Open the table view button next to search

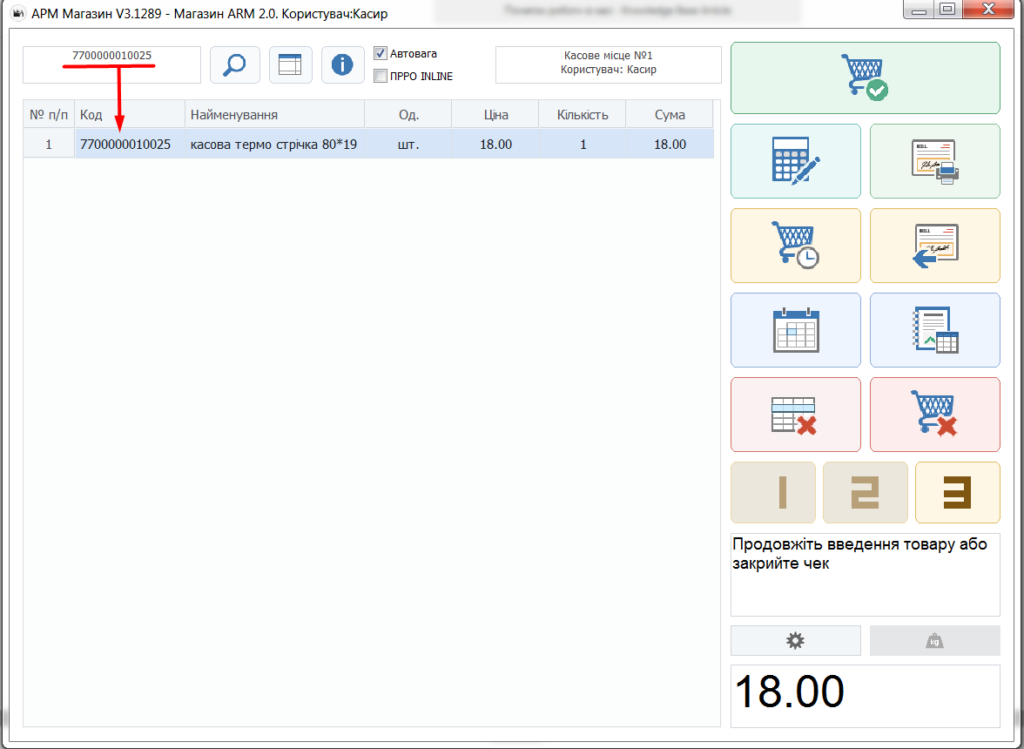point(290,65)
